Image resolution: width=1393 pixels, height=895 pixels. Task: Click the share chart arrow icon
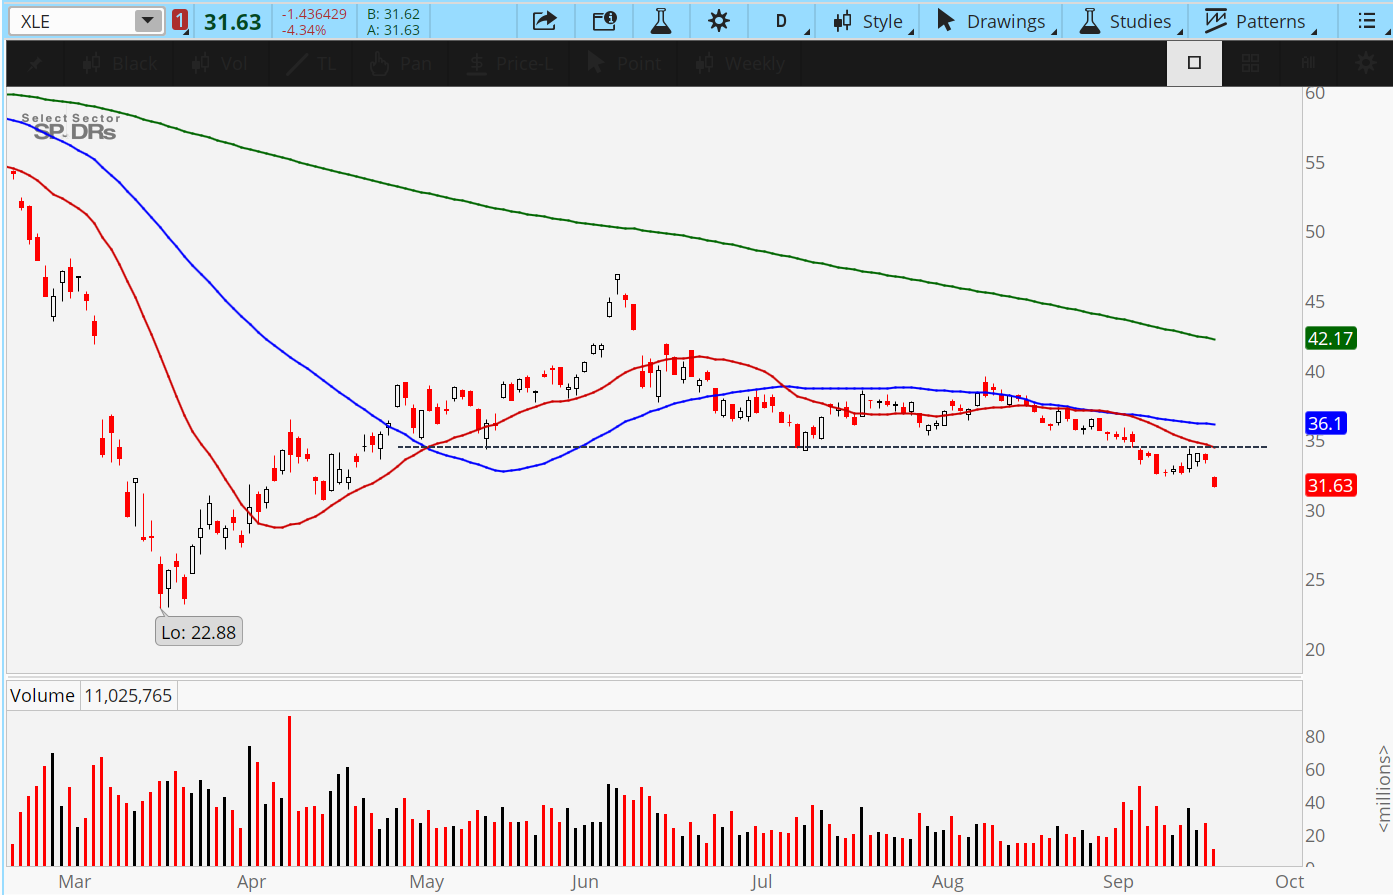coord(544,21)
